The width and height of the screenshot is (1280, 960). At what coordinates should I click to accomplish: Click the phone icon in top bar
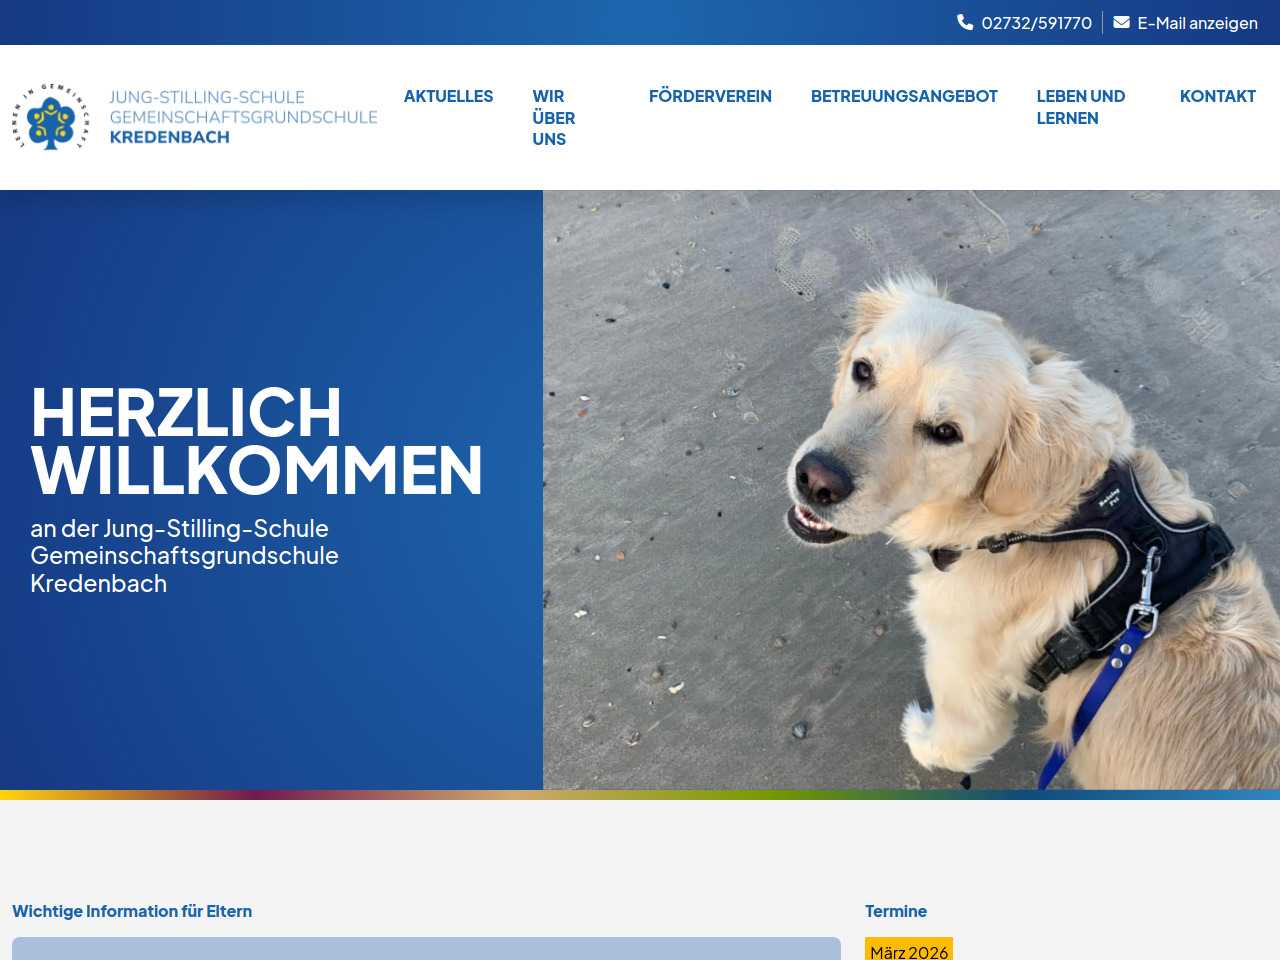point(965,22)
